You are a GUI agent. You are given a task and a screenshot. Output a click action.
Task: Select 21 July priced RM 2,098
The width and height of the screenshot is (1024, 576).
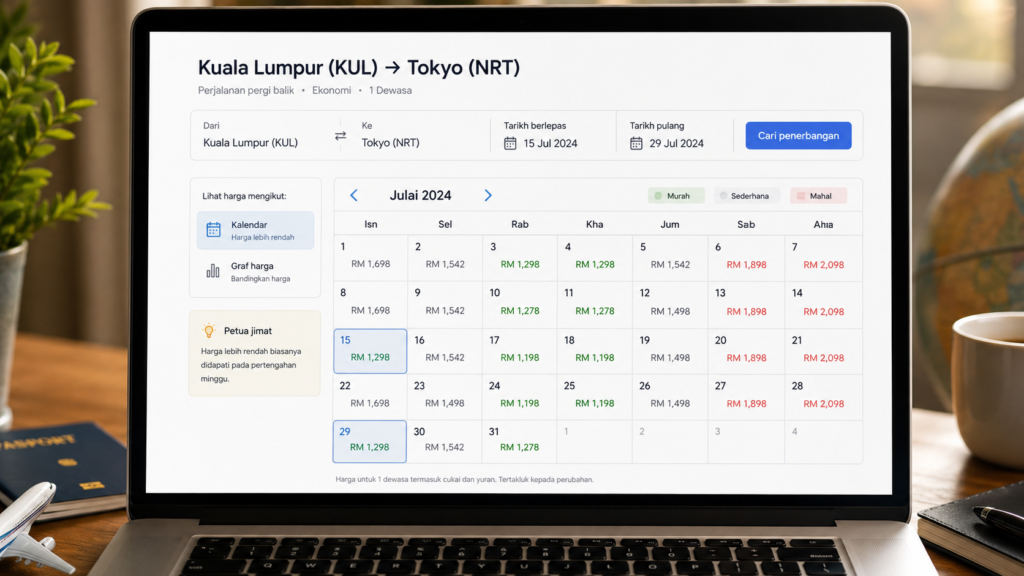[824, 351]
